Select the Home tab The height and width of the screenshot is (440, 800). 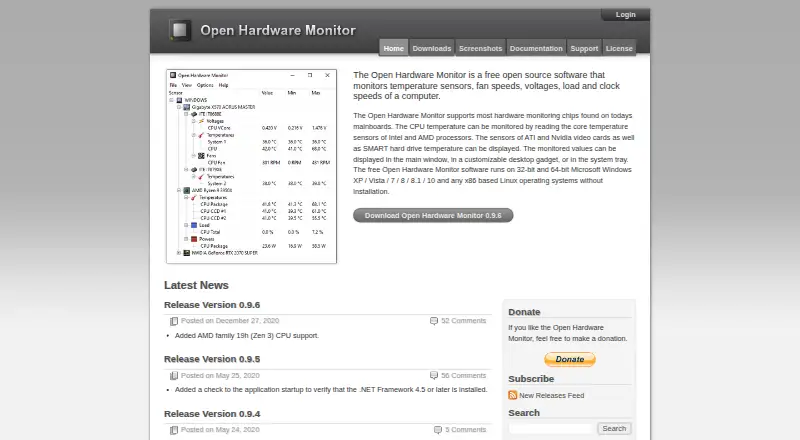(x=393, y=48)
